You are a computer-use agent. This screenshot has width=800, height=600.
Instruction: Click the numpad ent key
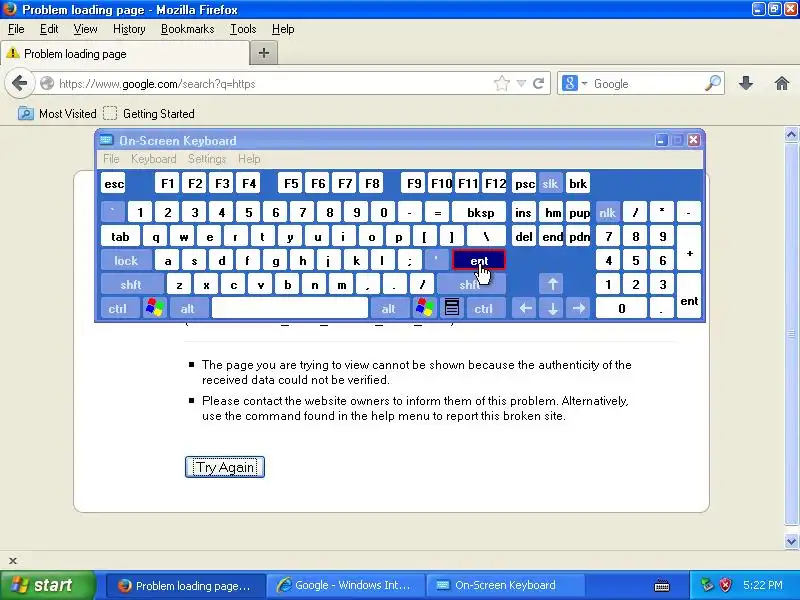[x=689, y=296]
